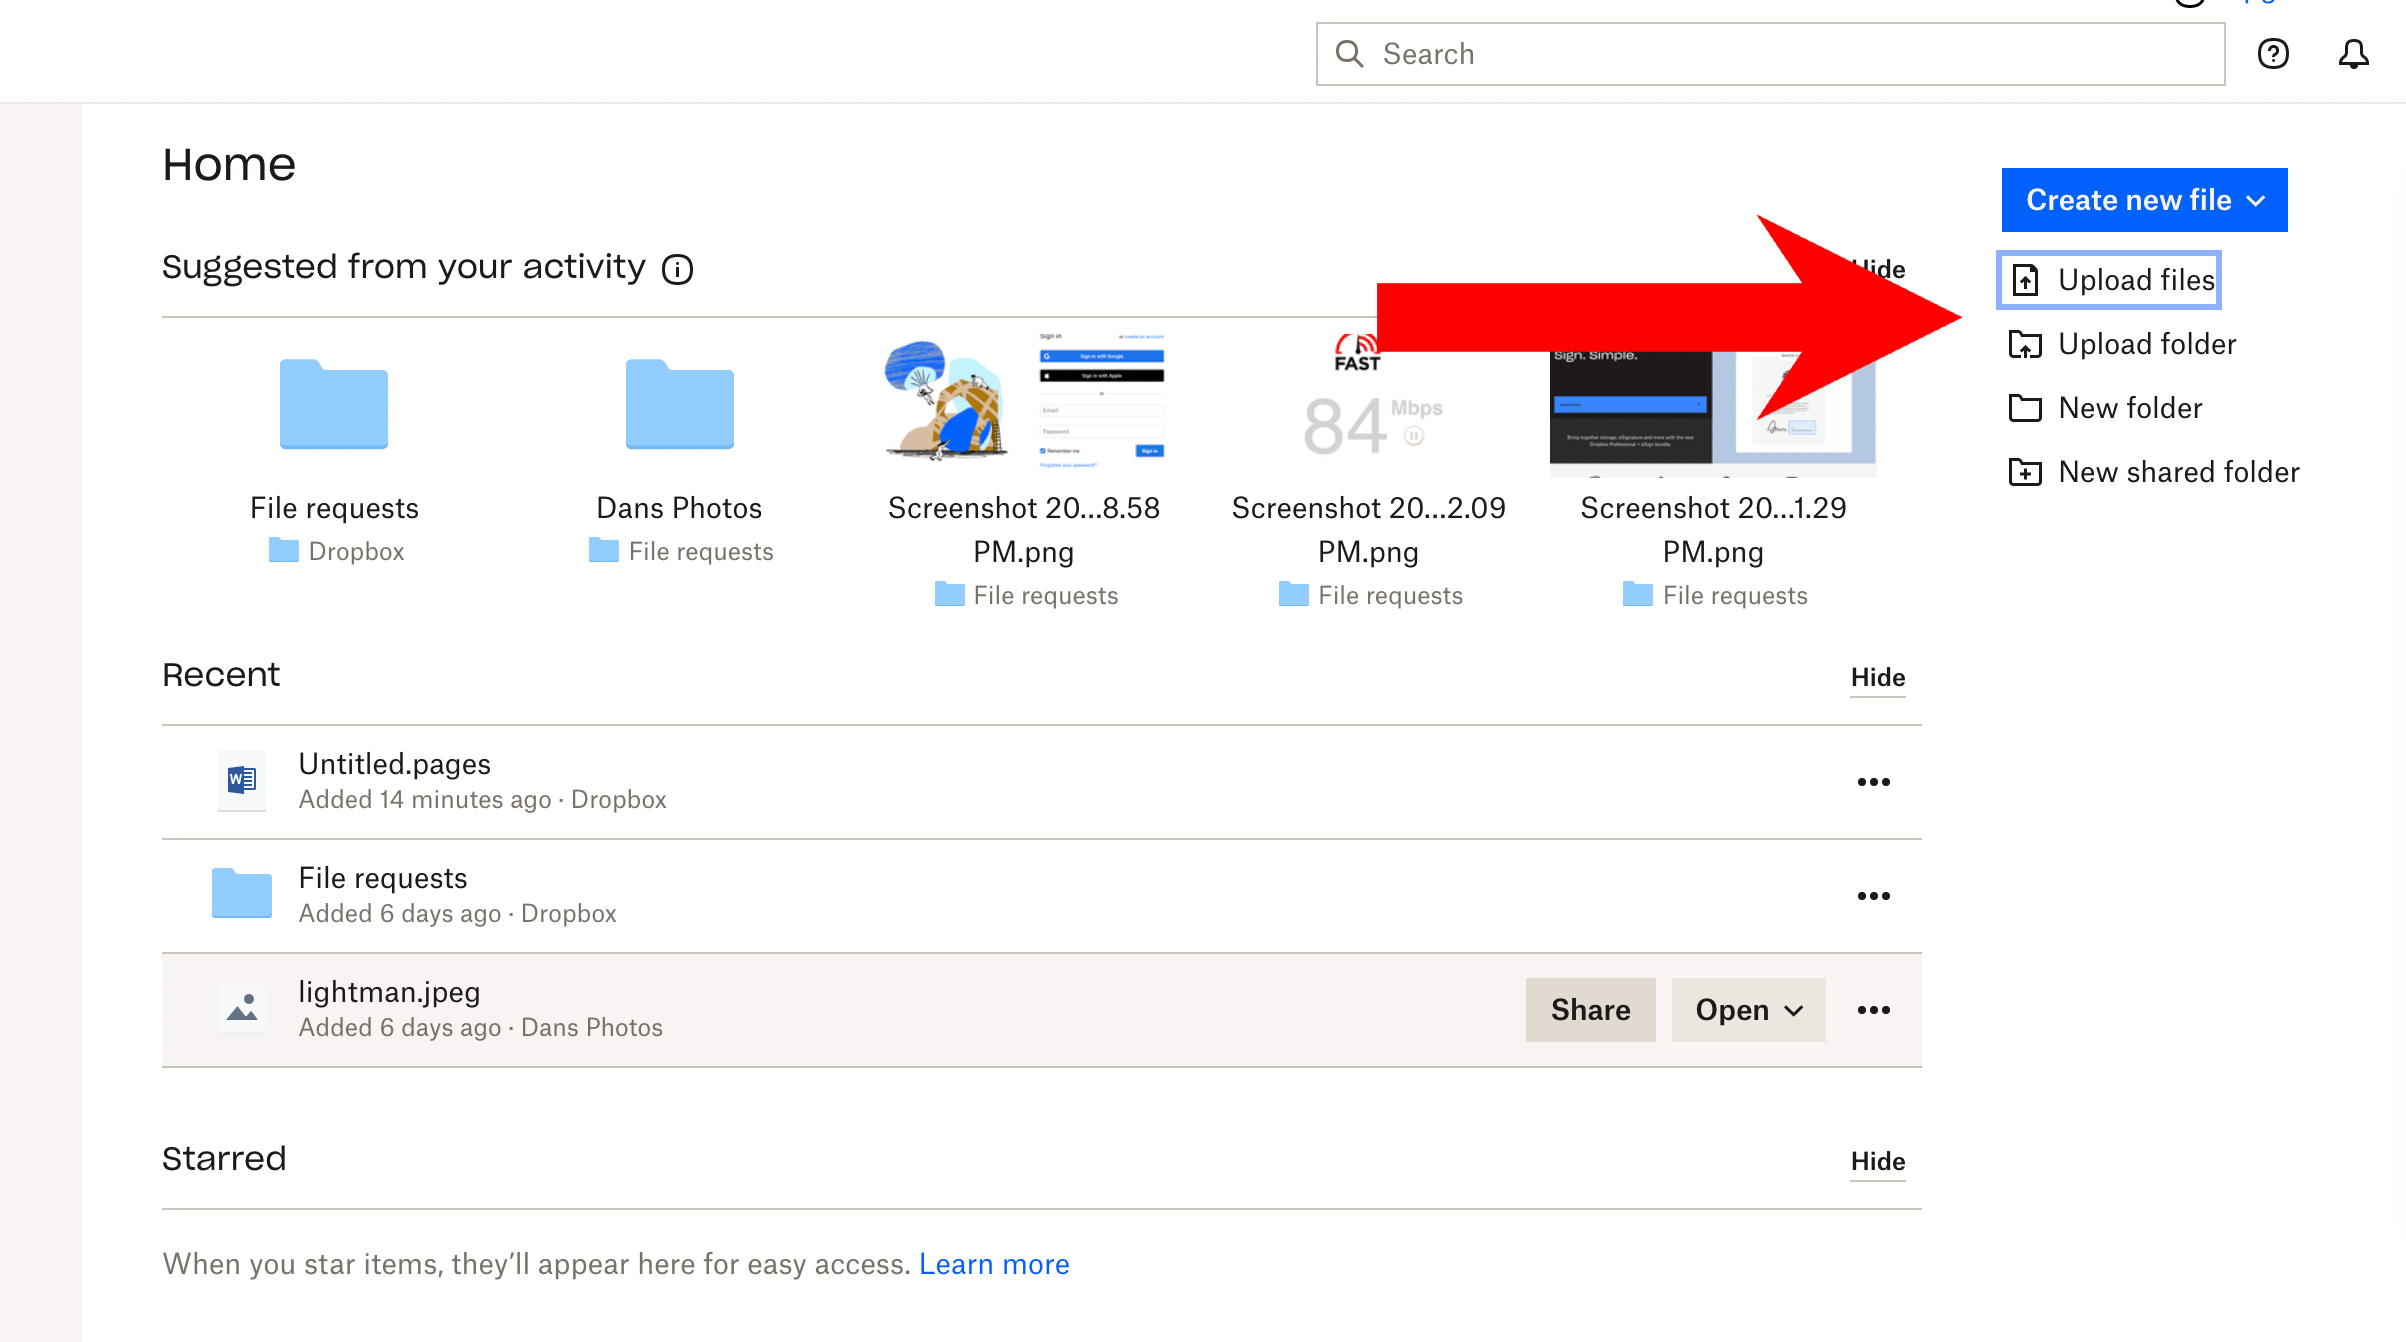Click File requests location under Screenshot 20...2.09
2406x1342 pixels.
tap(1390, 596)
